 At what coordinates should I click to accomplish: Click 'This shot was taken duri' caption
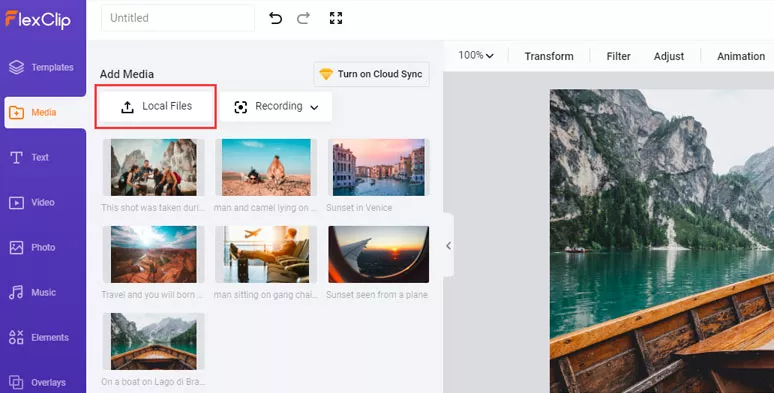[x=153, y=208]
